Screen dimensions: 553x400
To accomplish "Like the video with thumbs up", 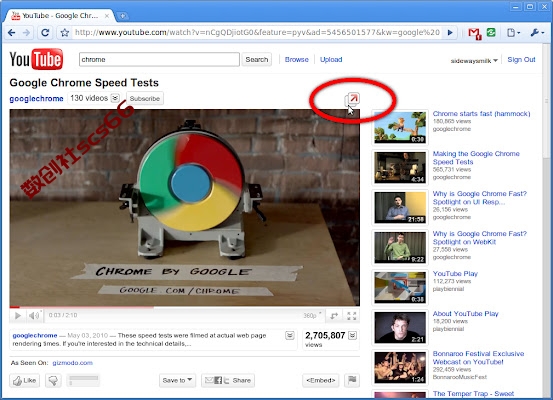I will (24, 380).
